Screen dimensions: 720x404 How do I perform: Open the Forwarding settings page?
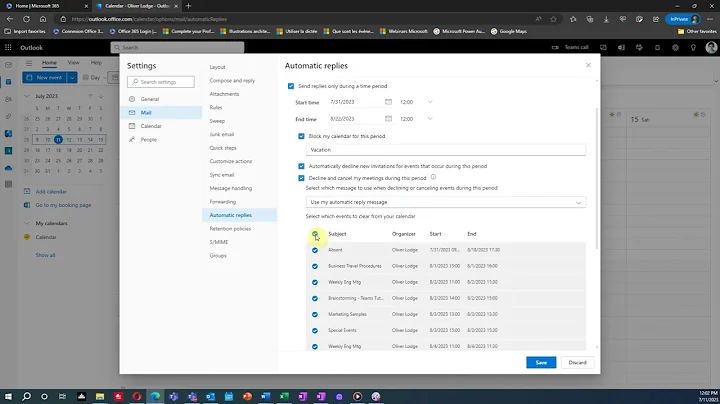(x=223, y=202)
